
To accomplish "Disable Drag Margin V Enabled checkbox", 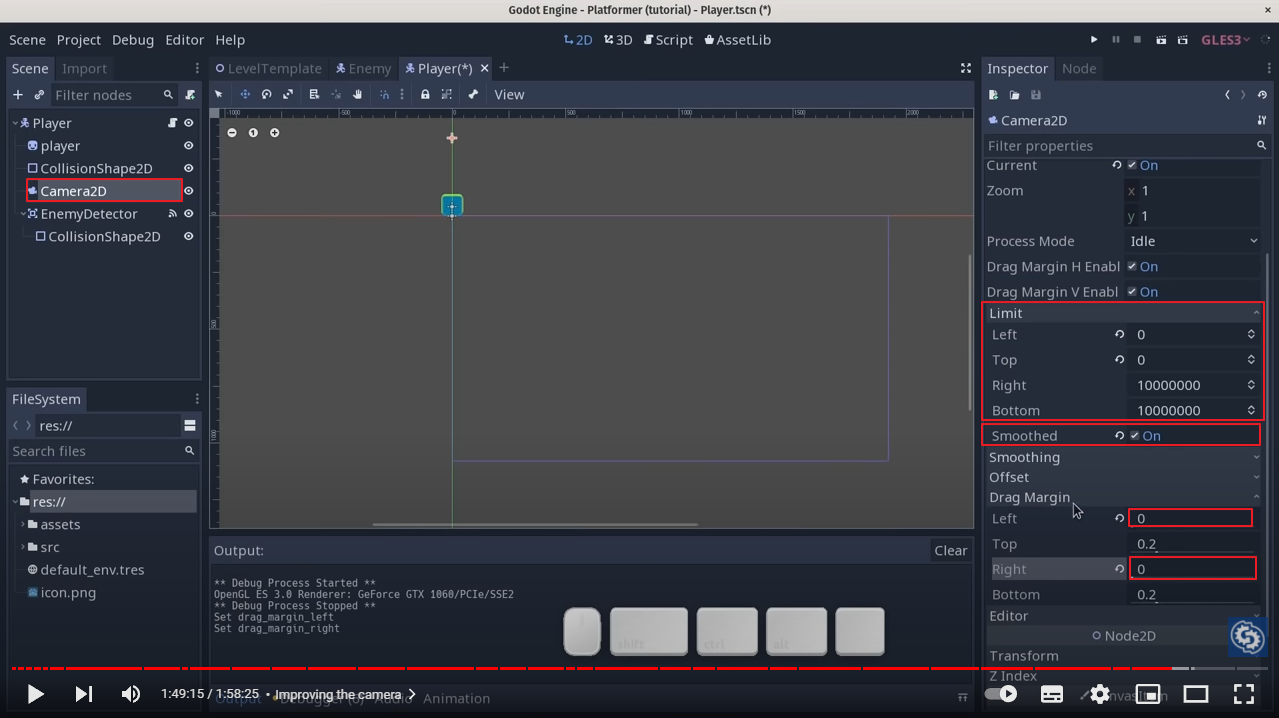I will [x=1132, y=292].
